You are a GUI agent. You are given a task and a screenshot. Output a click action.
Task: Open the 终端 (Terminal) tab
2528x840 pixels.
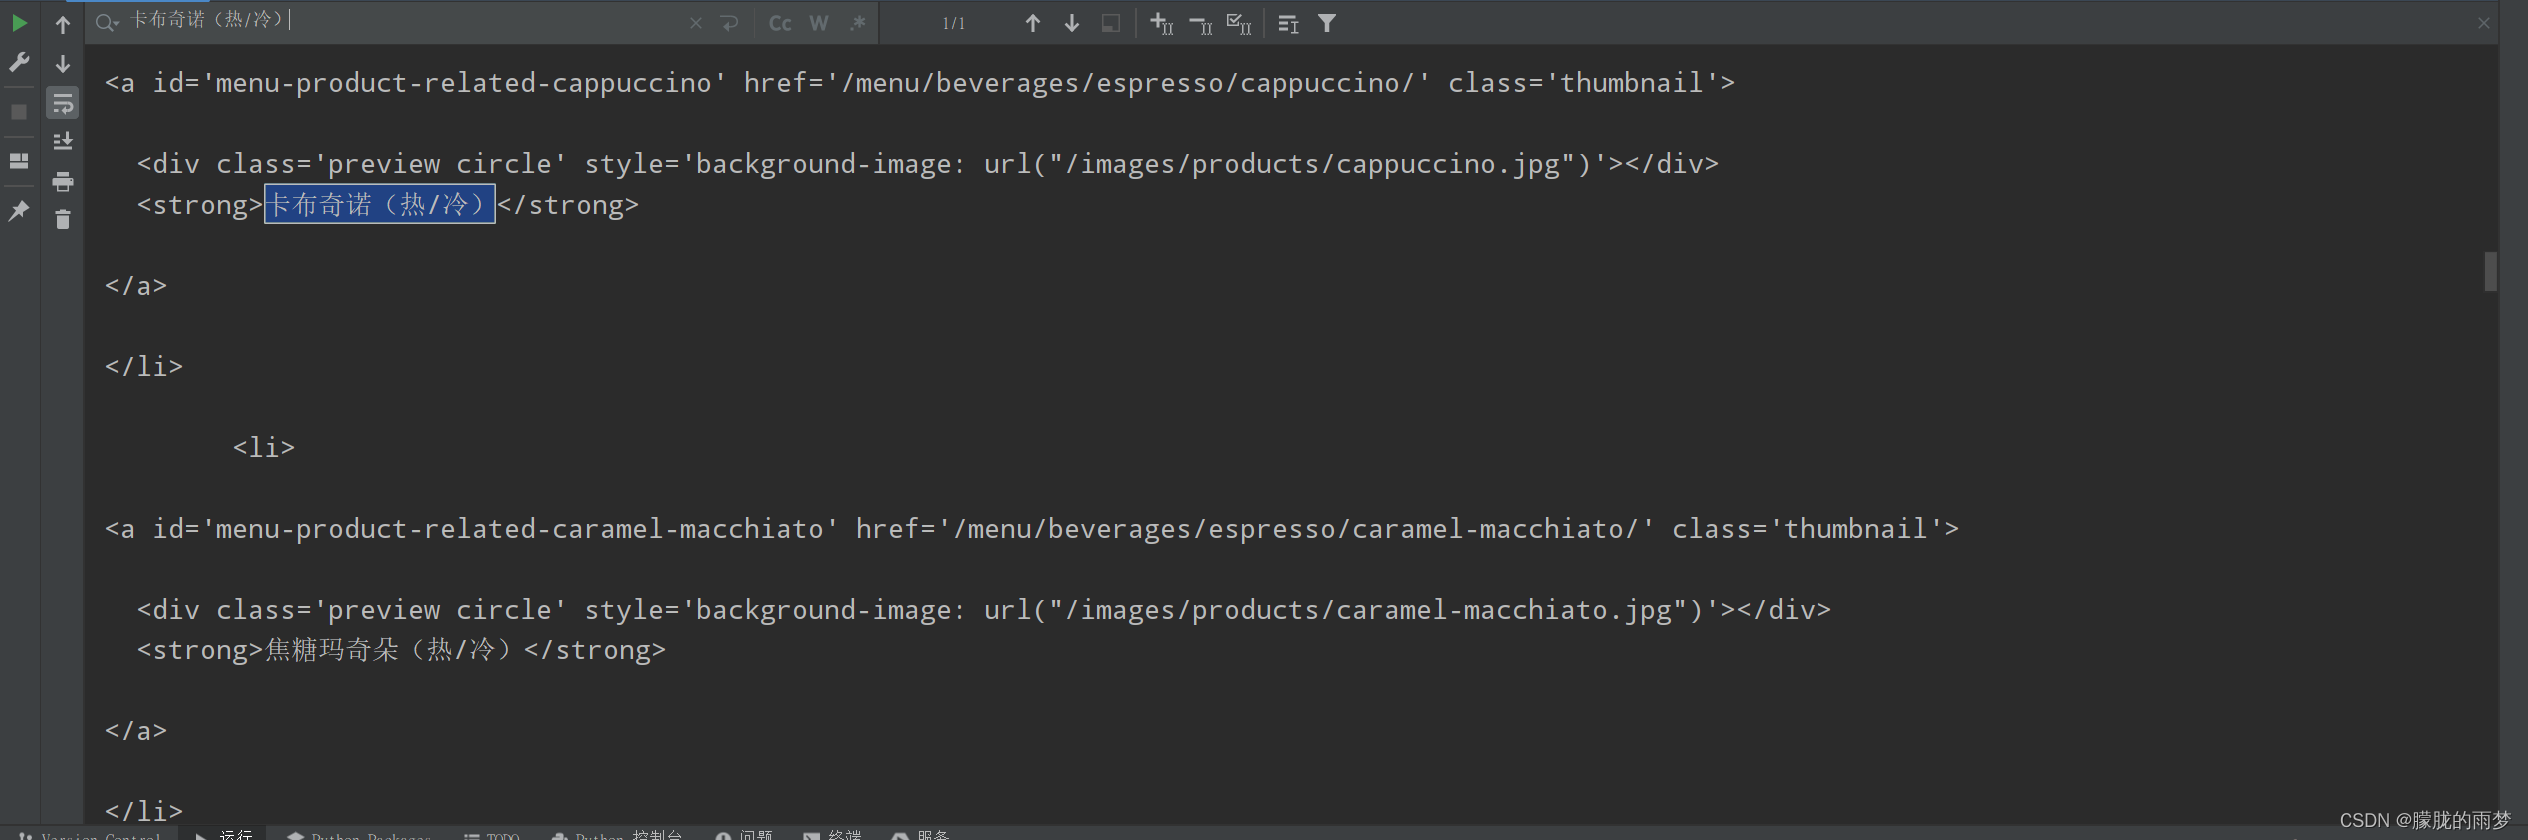coord(832,834)
